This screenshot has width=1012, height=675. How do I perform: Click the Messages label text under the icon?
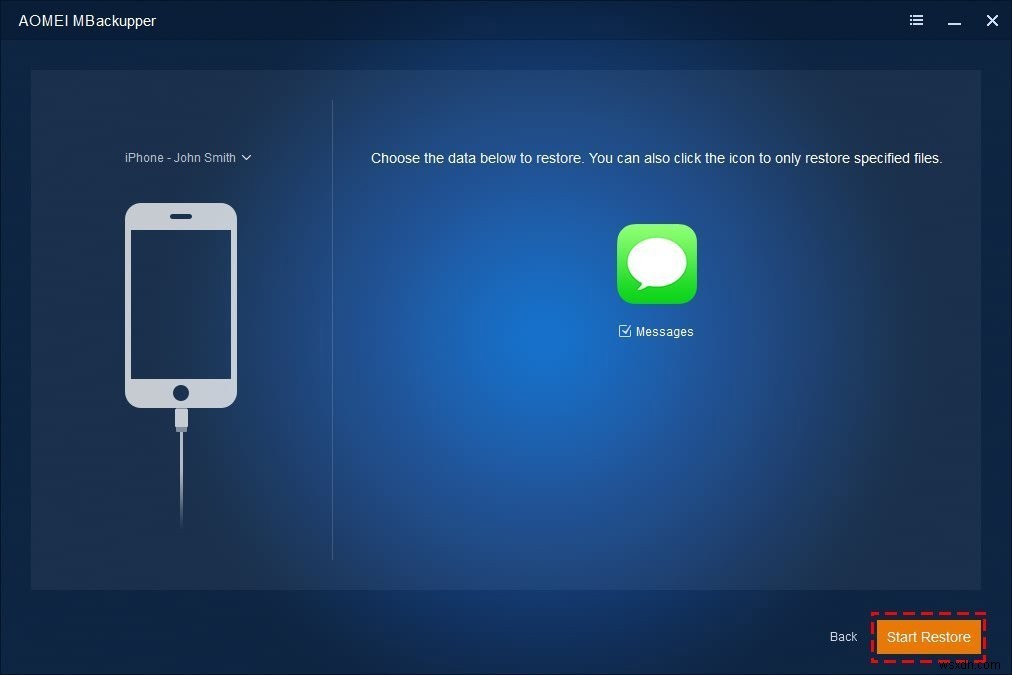pos(664,331)
